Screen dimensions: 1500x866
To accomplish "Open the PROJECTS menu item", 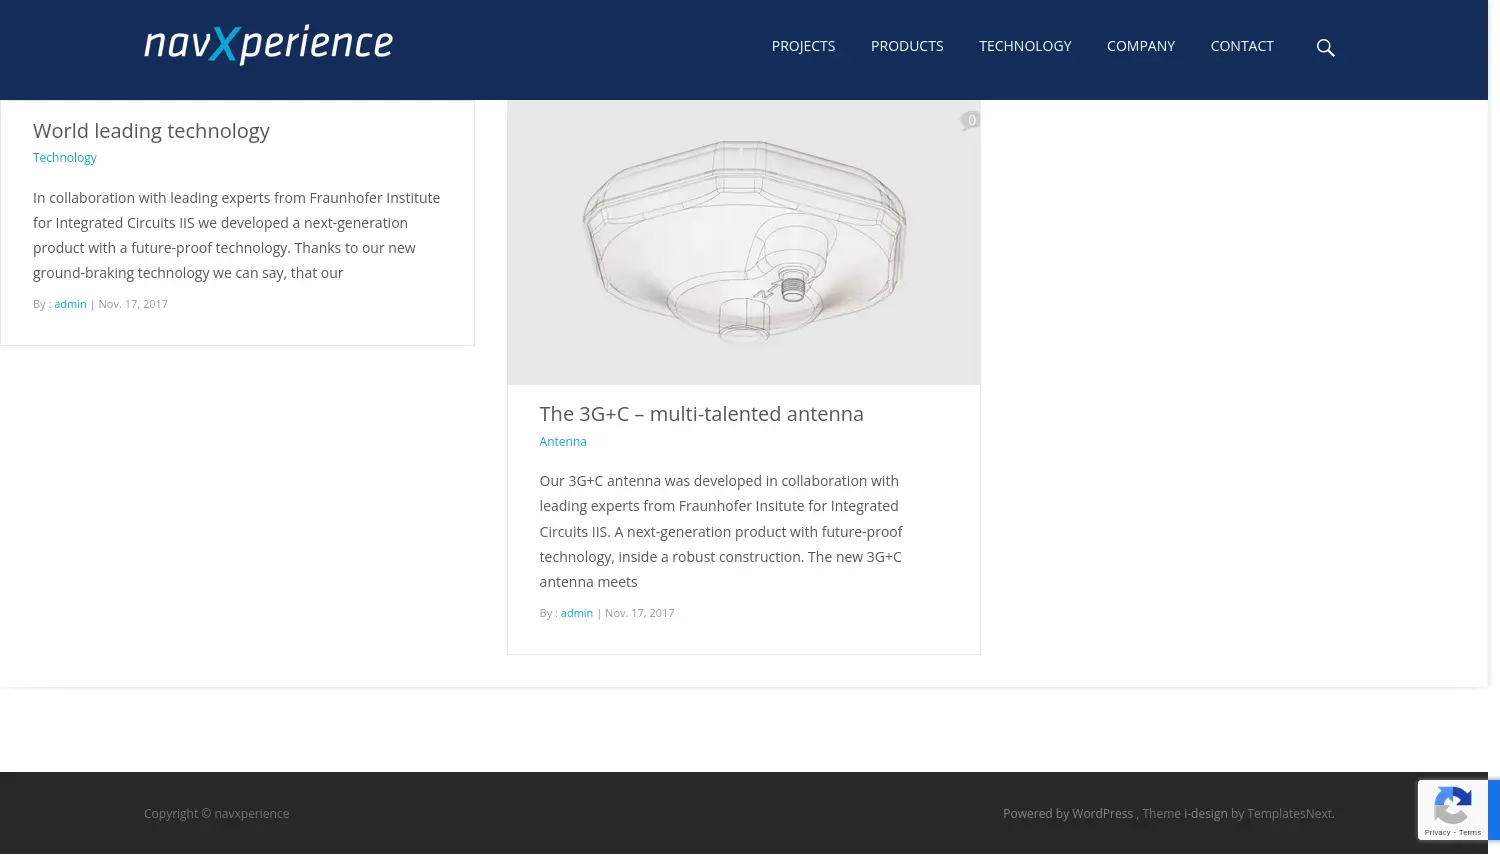I will point(803,45).
